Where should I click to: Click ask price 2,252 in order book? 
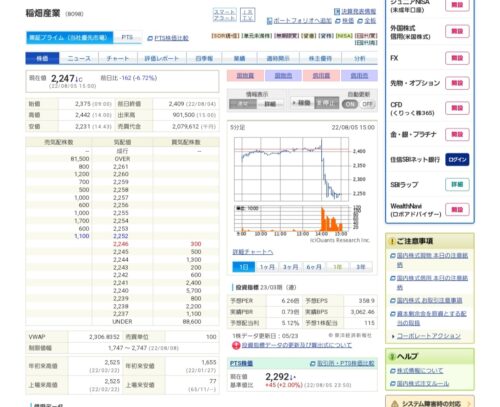120,236
